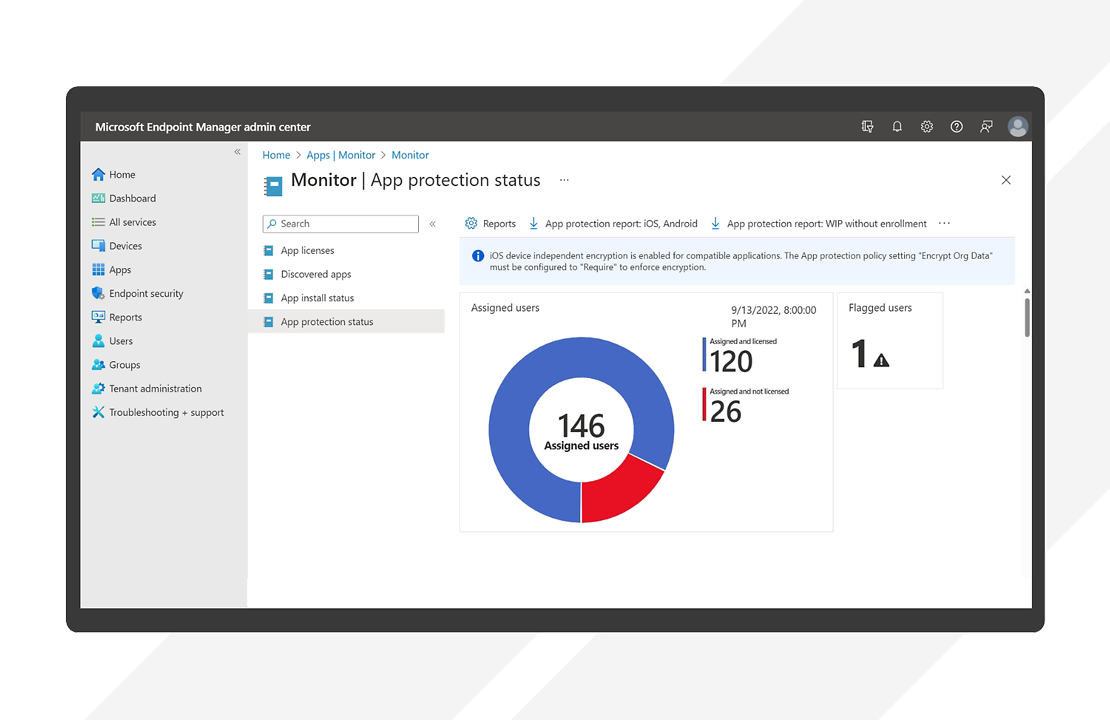This screenshot has width=1110, height=720.
Task: Click the flagged users warning triangle
Action: coord(881,360)
